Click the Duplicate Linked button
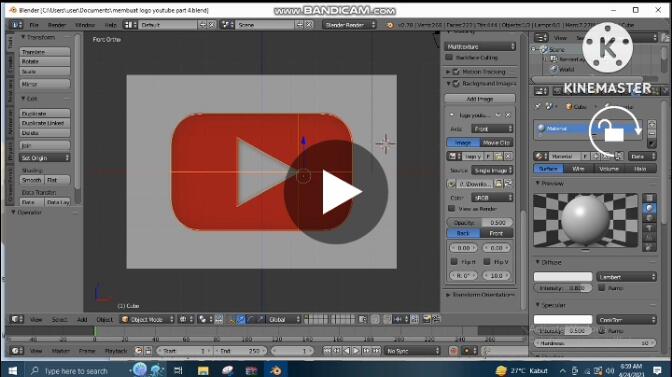The width and height of the screenshot is (672, 377). 45,123
